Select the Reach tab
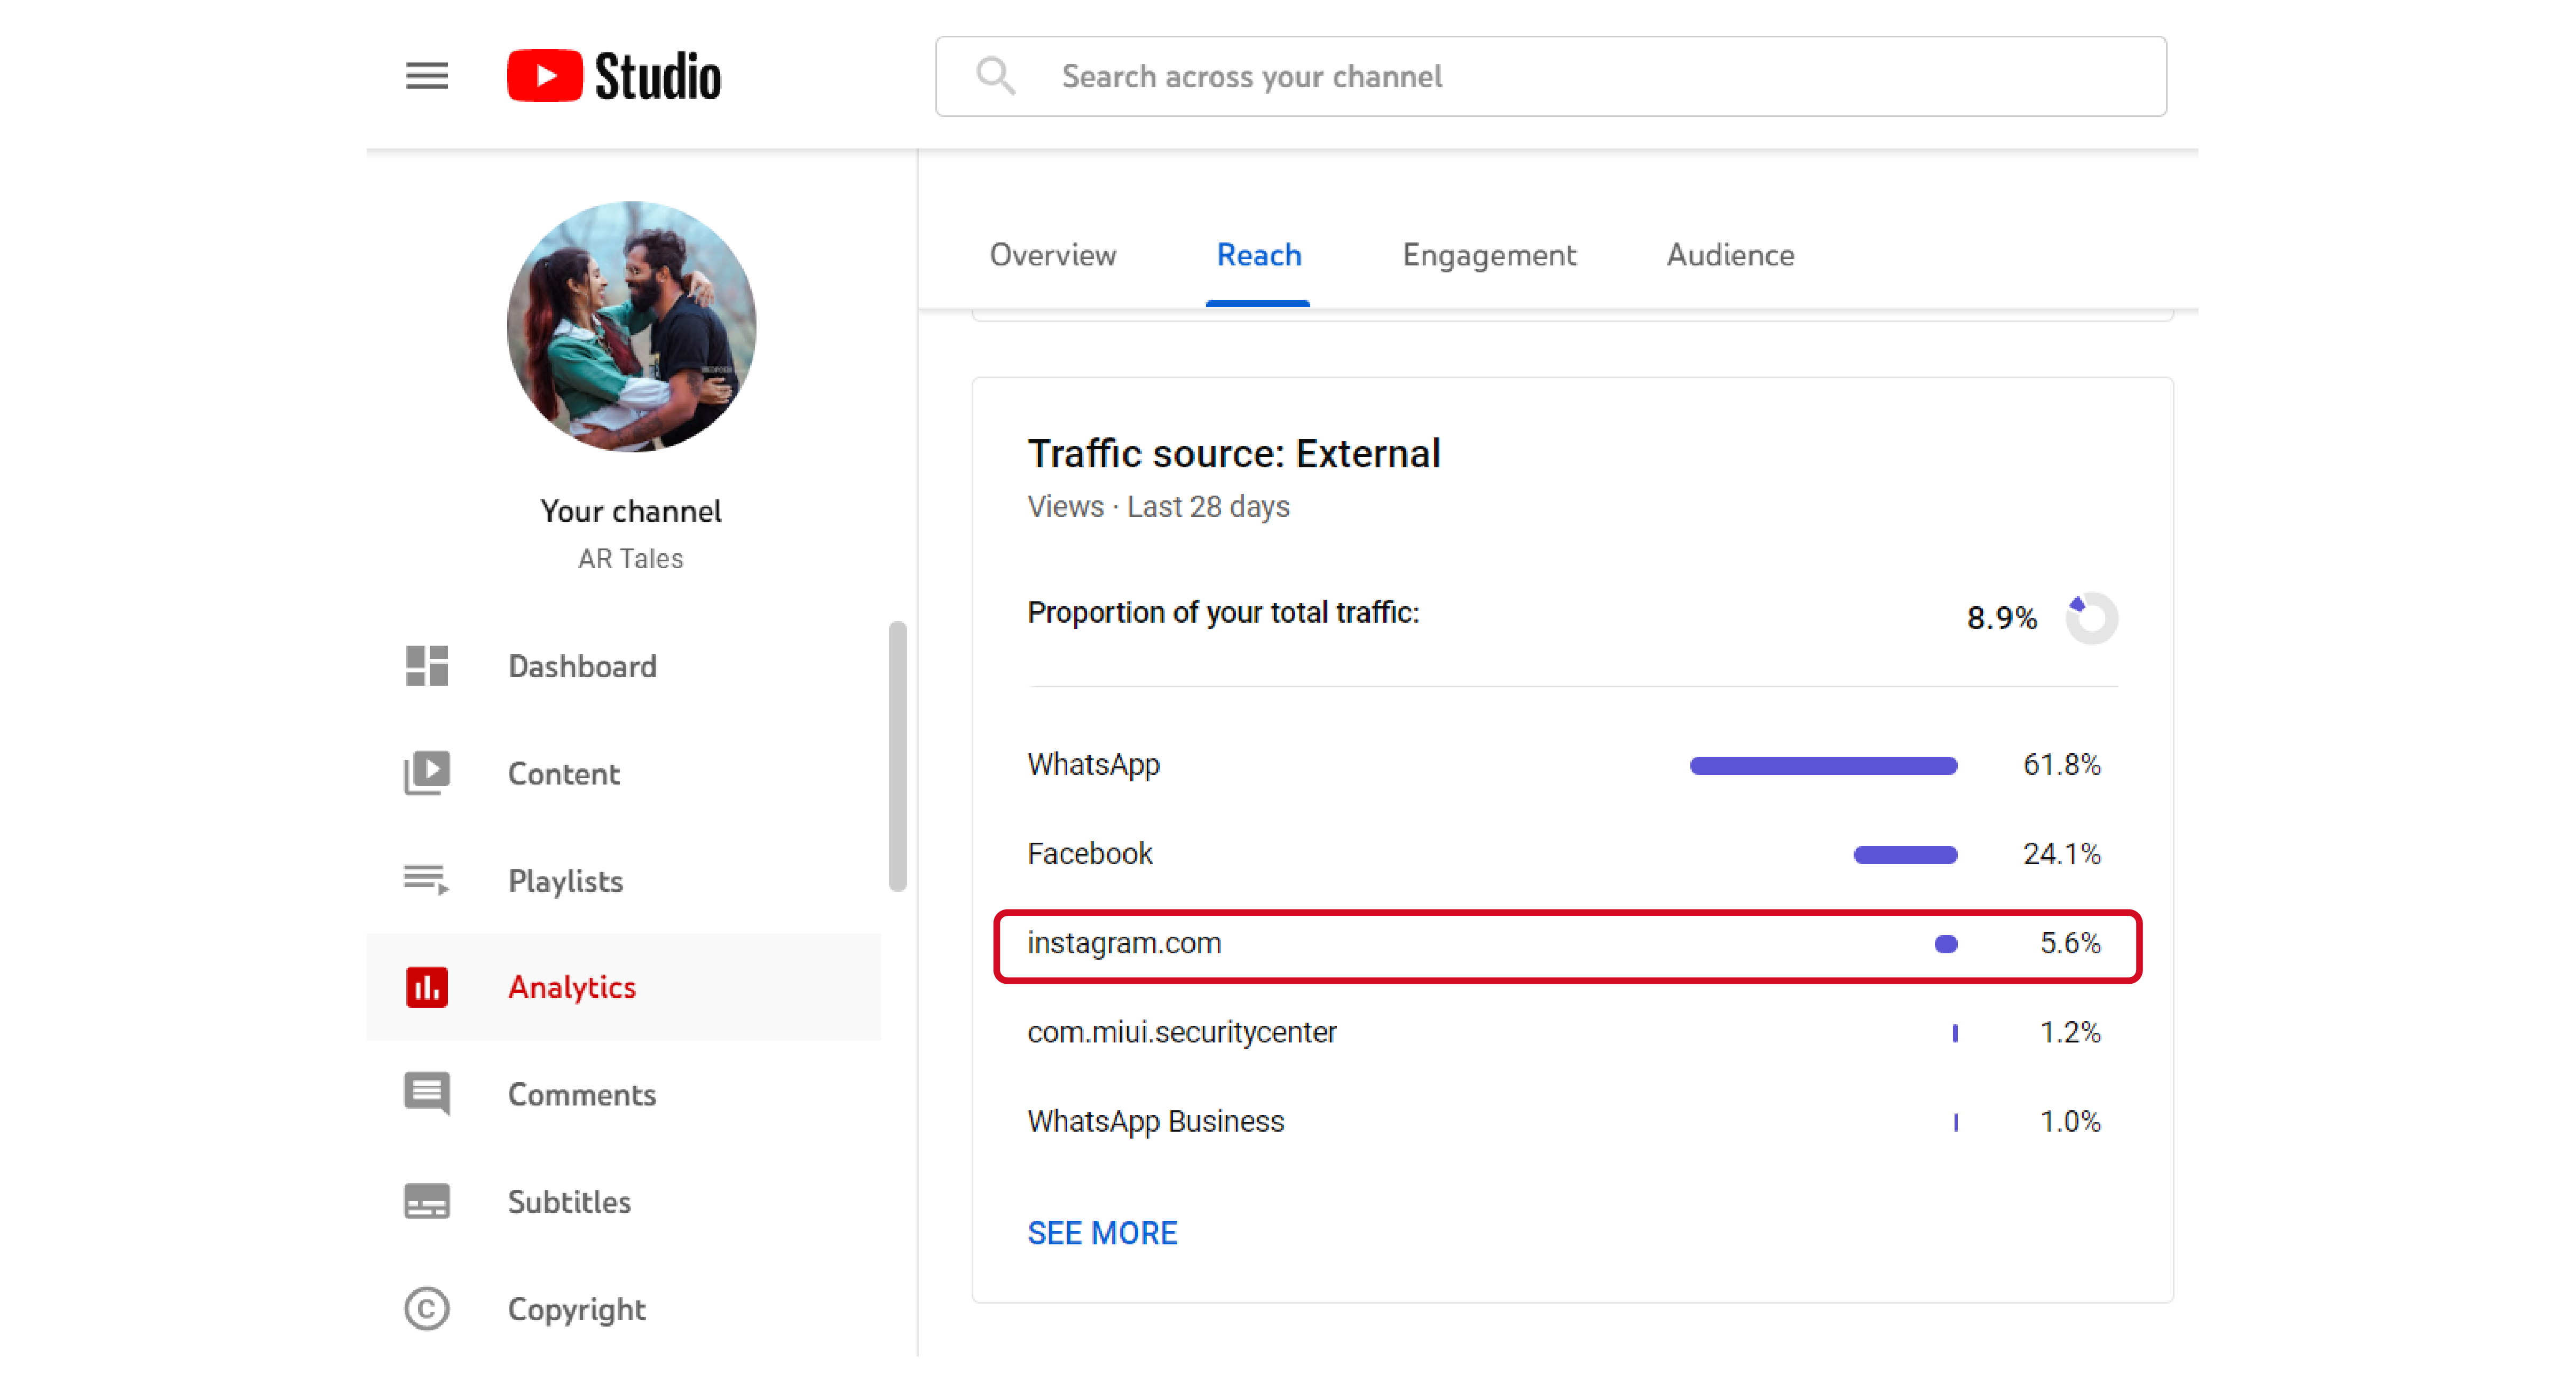This screenshot has width=2576, height=1388. [1259, 255]
